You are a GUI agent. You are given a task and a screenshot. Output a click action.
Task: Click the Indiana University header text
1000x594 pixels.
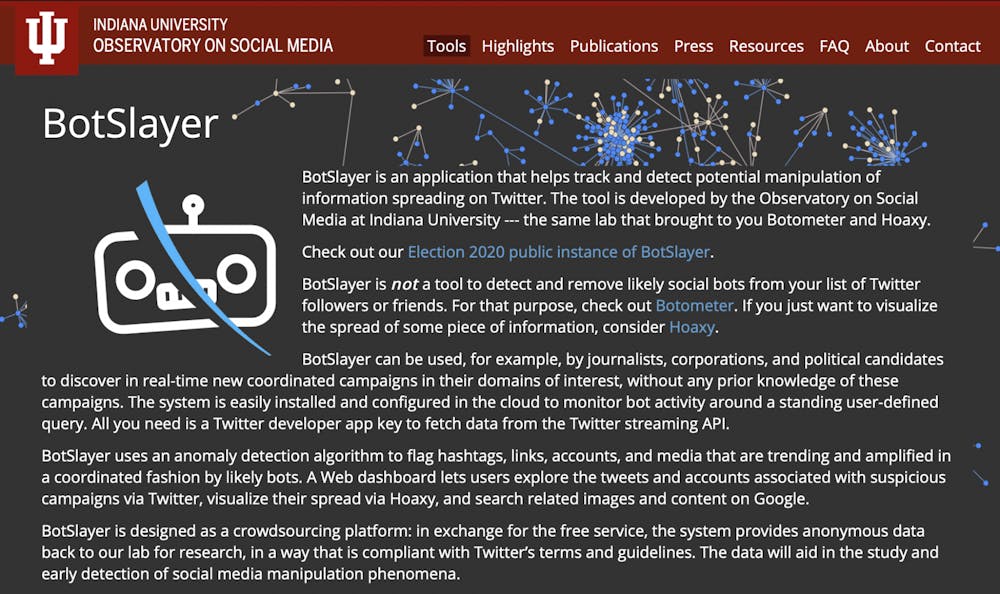160,24
